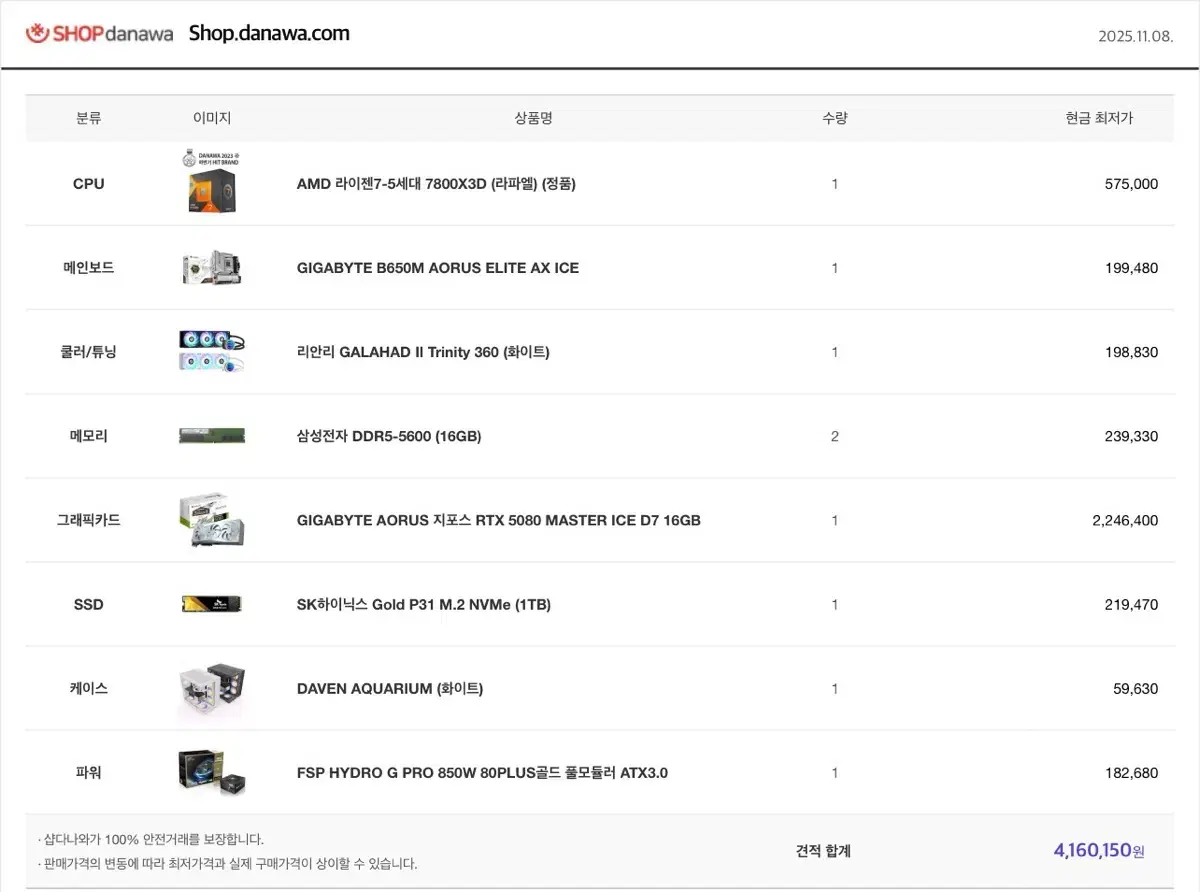Click the GALAHAD II Trinity cooler thumbnail
Viewport: 1200px width, 892px height.
(211, 351)
